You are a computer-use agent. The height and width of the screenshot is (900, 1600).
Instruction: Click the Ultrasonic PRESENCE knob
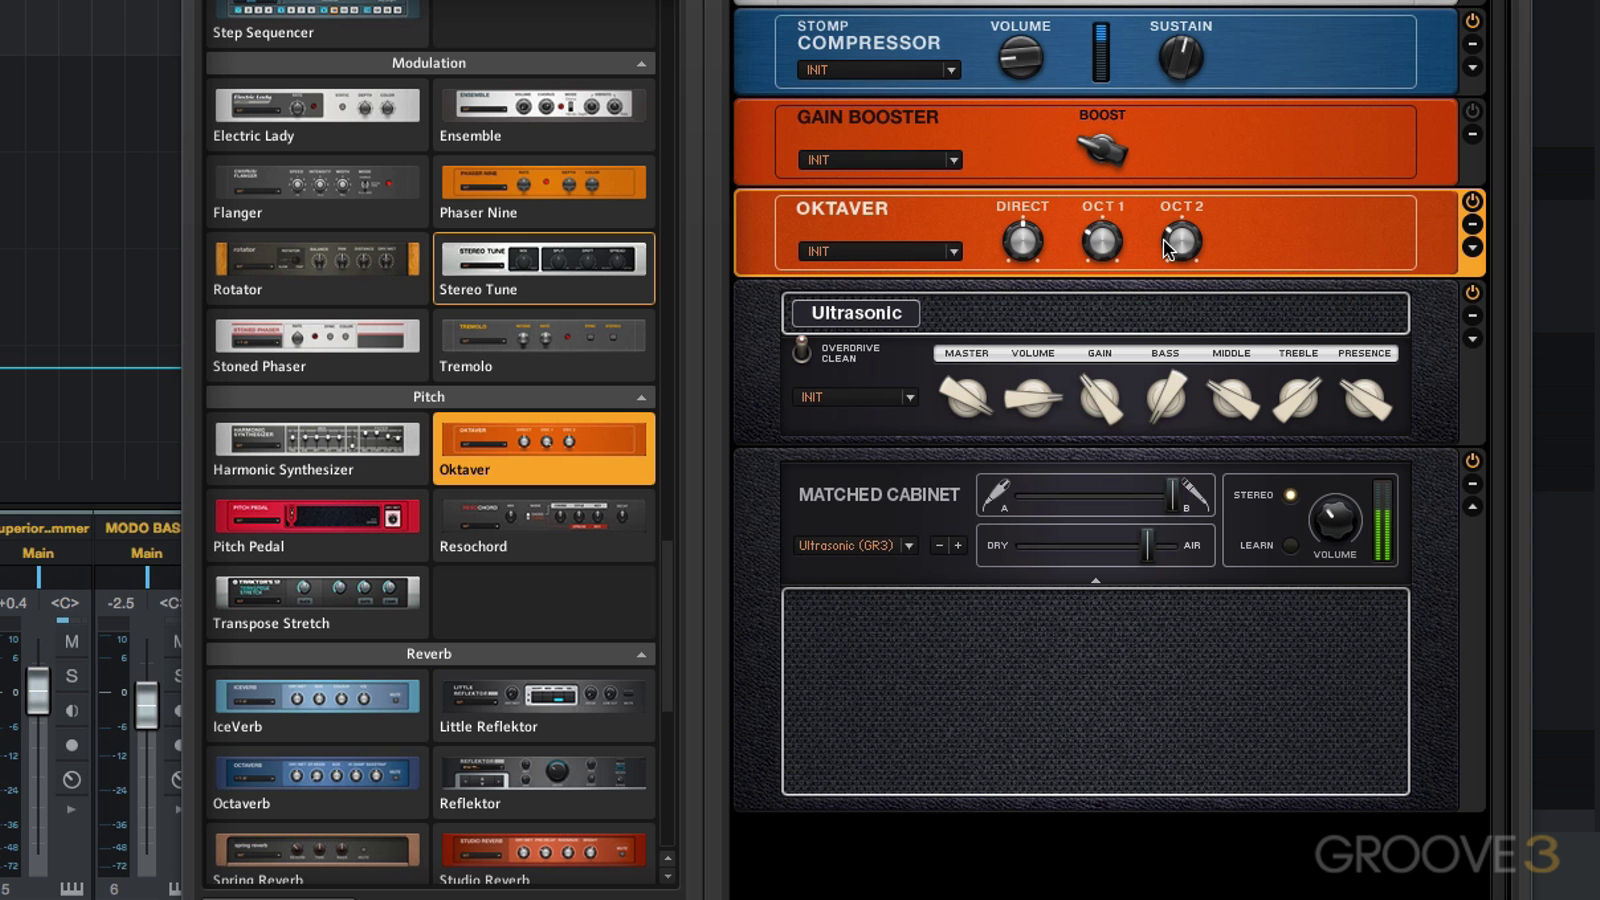click(1365, 398)
